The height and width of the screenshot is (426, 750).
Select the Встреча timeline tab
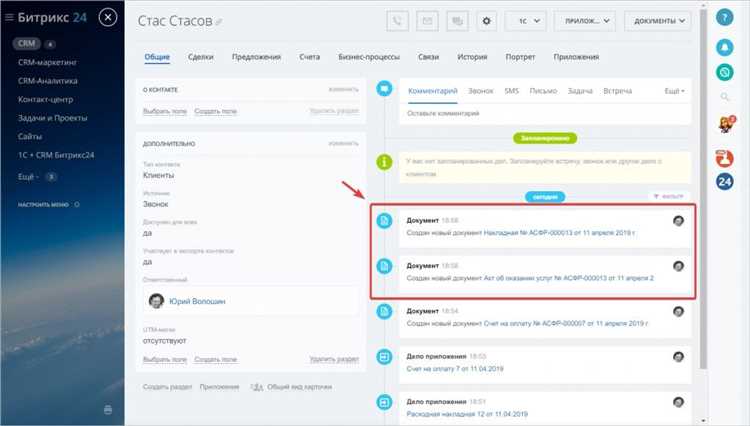coord(618,91)
